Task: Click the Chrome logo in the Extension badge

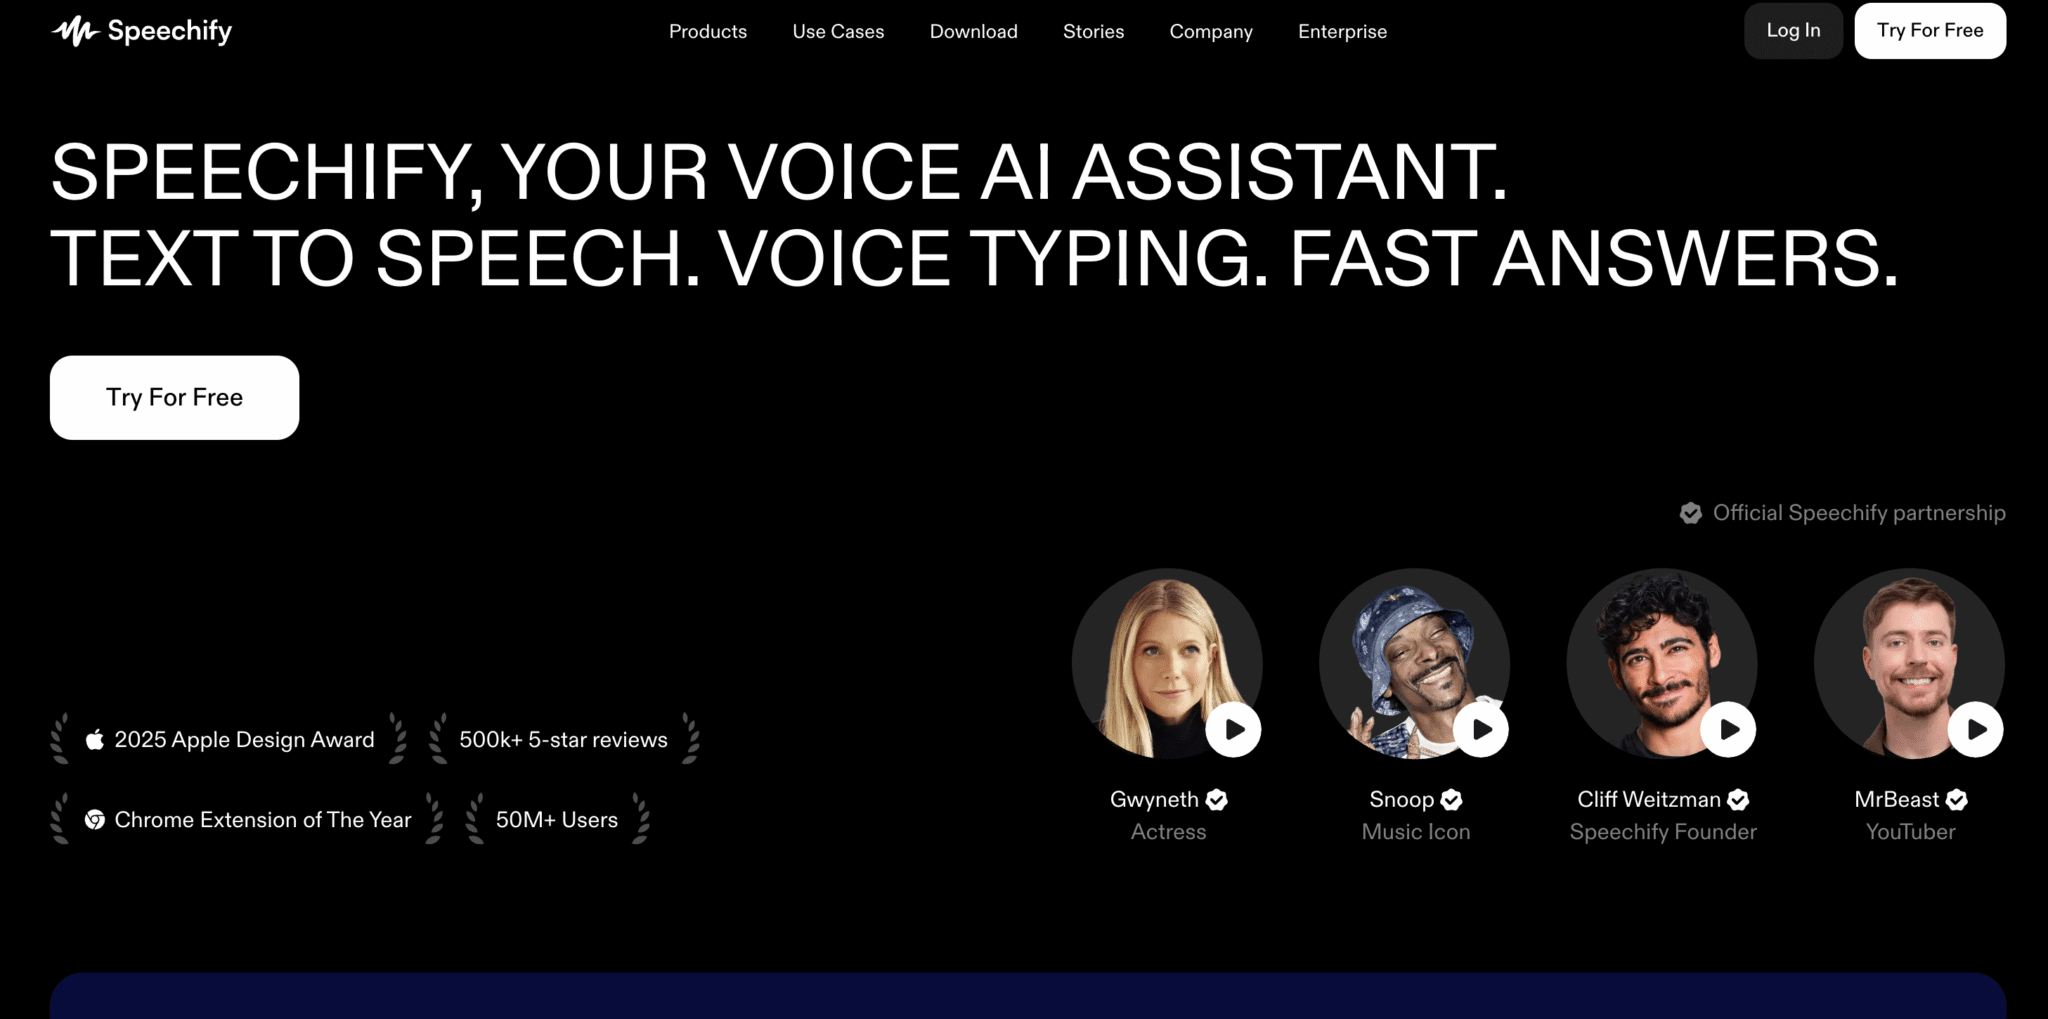Action: (x=95, y=820)
